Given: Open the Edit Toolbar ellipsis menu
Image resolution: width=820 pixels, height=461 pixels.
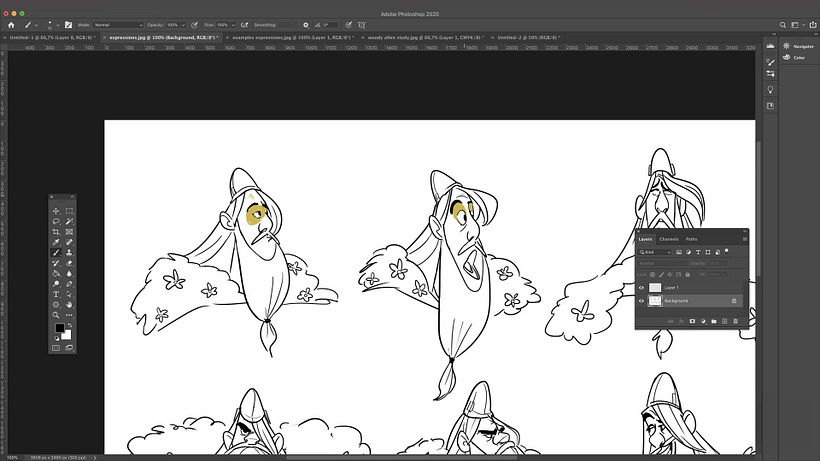Looking at the screenshot, I should click(x=69, y=315).
